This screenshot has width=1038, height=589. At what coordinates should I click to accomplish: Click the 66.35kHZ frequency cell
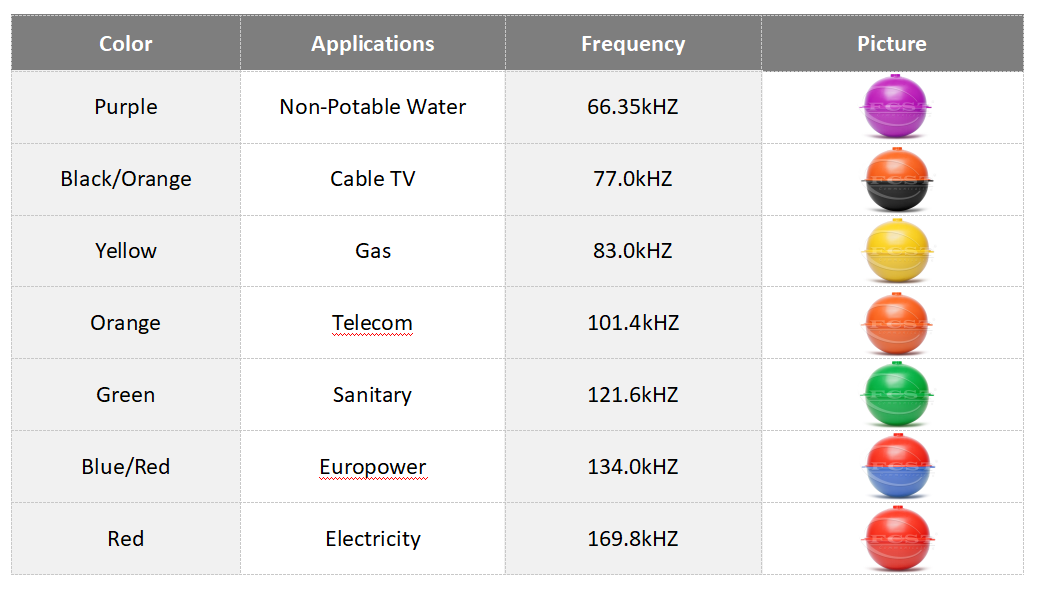coord(633,107)
